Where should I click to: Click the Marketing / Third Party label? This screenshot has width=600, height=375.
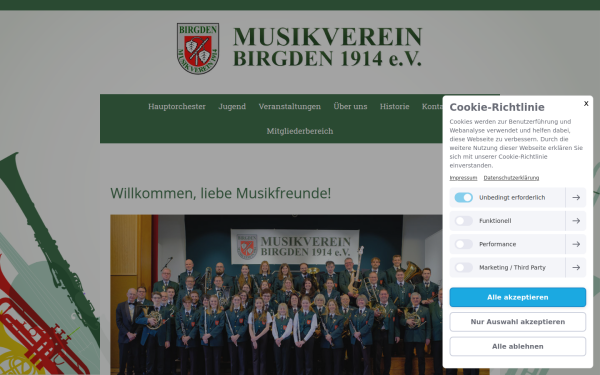coord(512,267)
